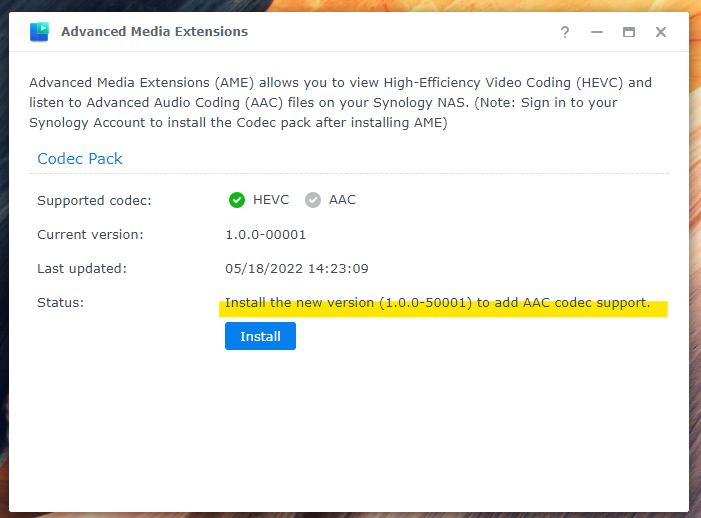Image resolution: width=701 pixels, height=518 pixels.
Task: Click the window title text
Action: tap(154, 32)
